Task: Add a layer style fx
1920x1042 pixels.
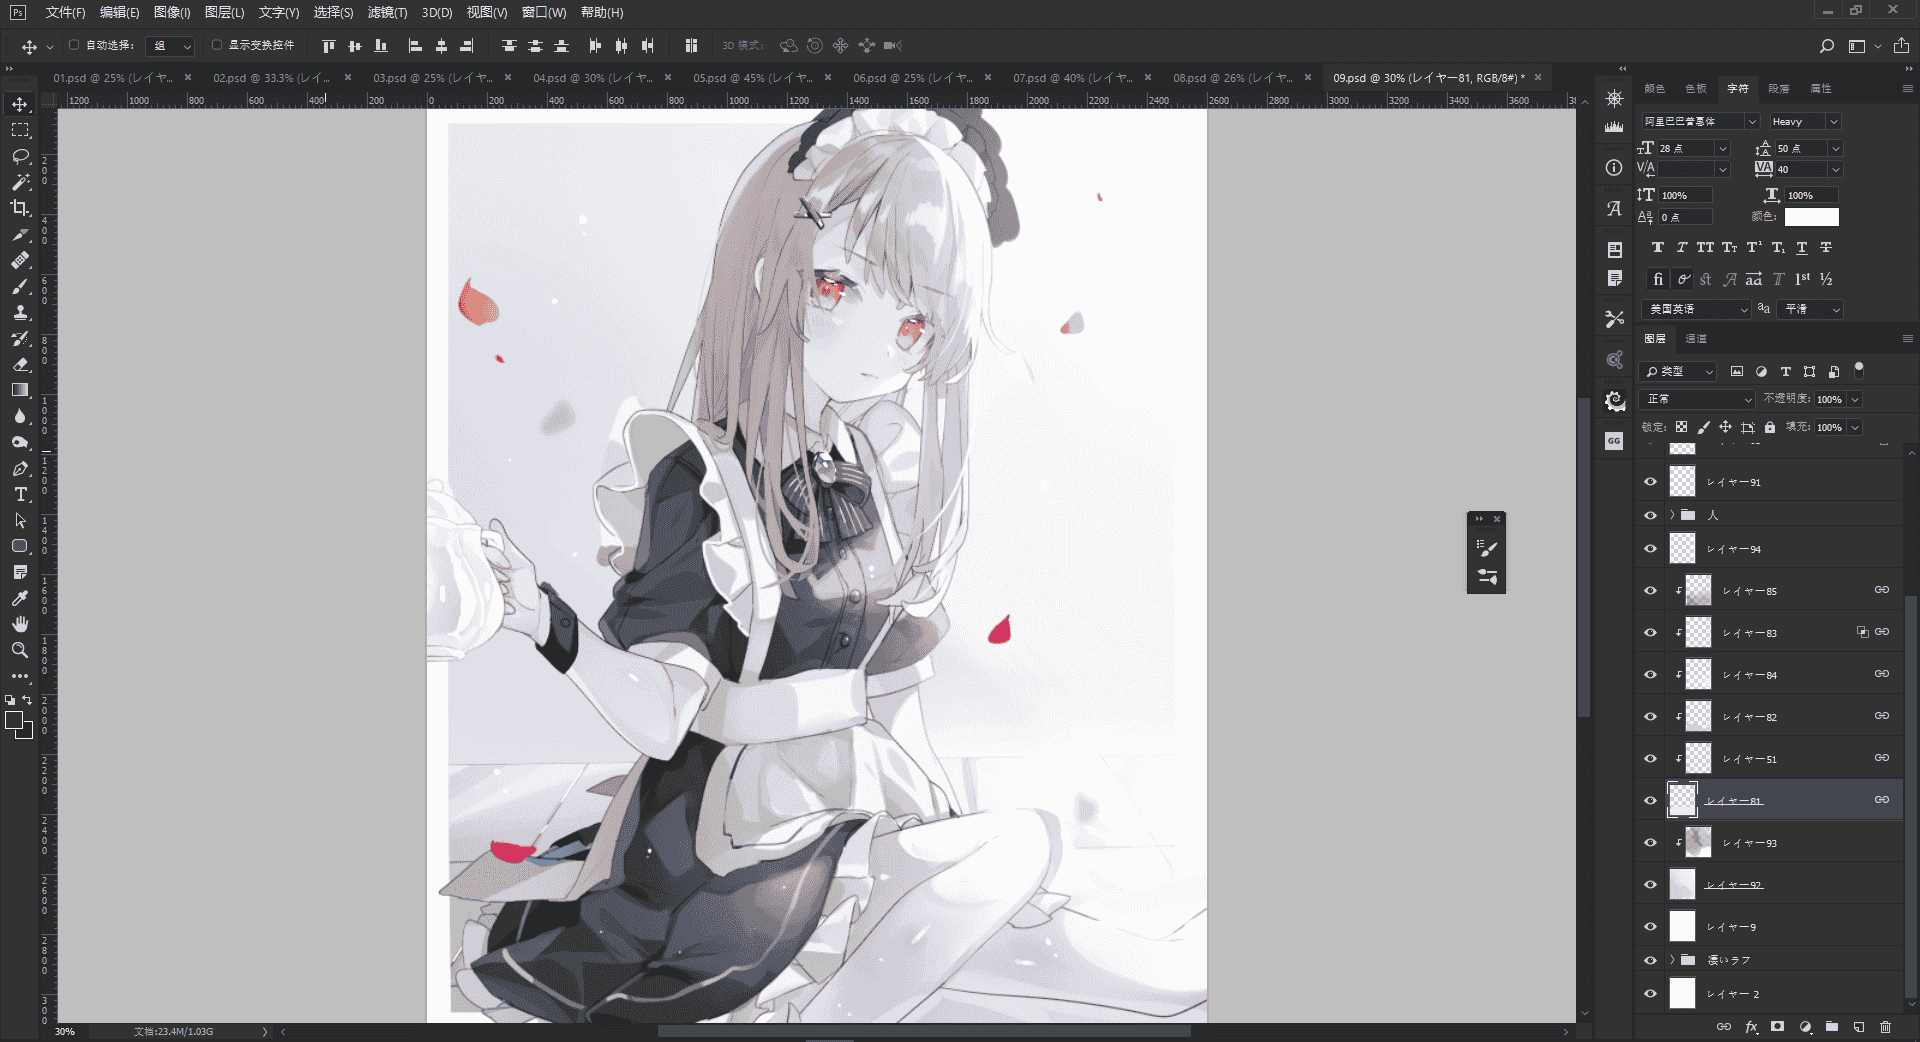Action: (1751, 1027)
